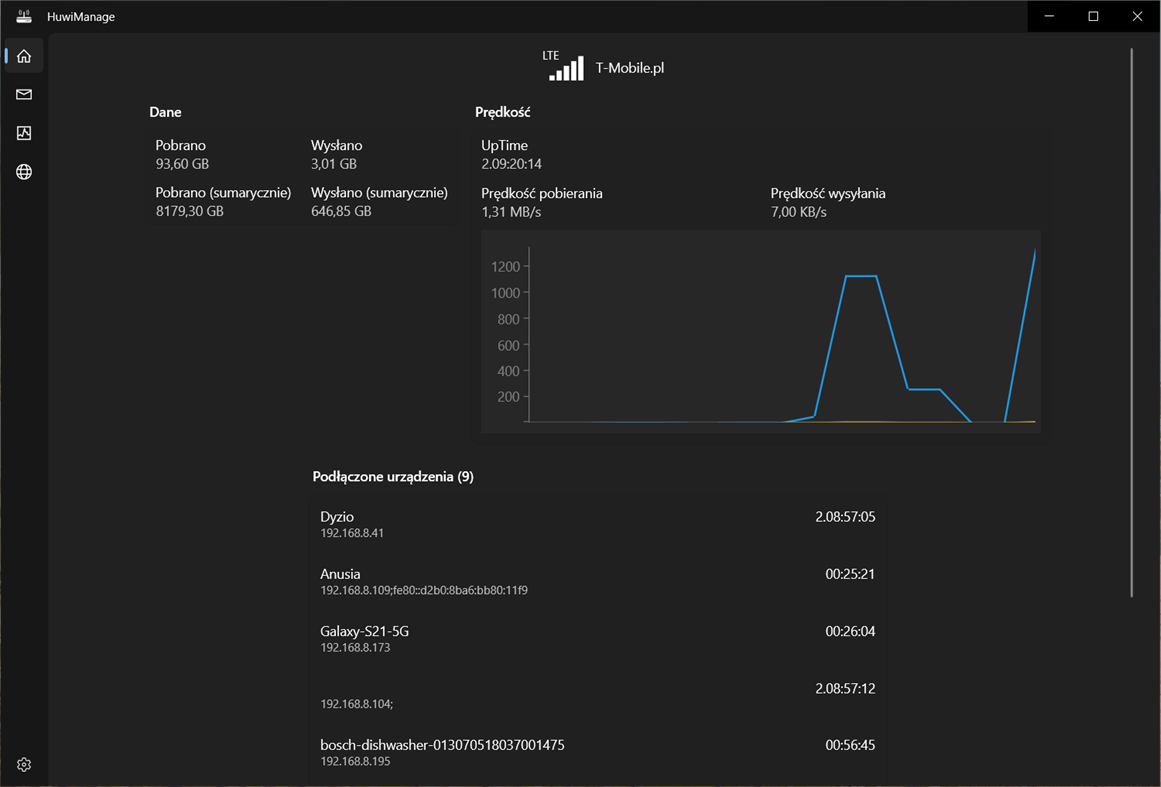Image resolution: width=1161 pixels, height=787 pixels.
Task: Open the SIM card panel icon
Action: (23, 132)
